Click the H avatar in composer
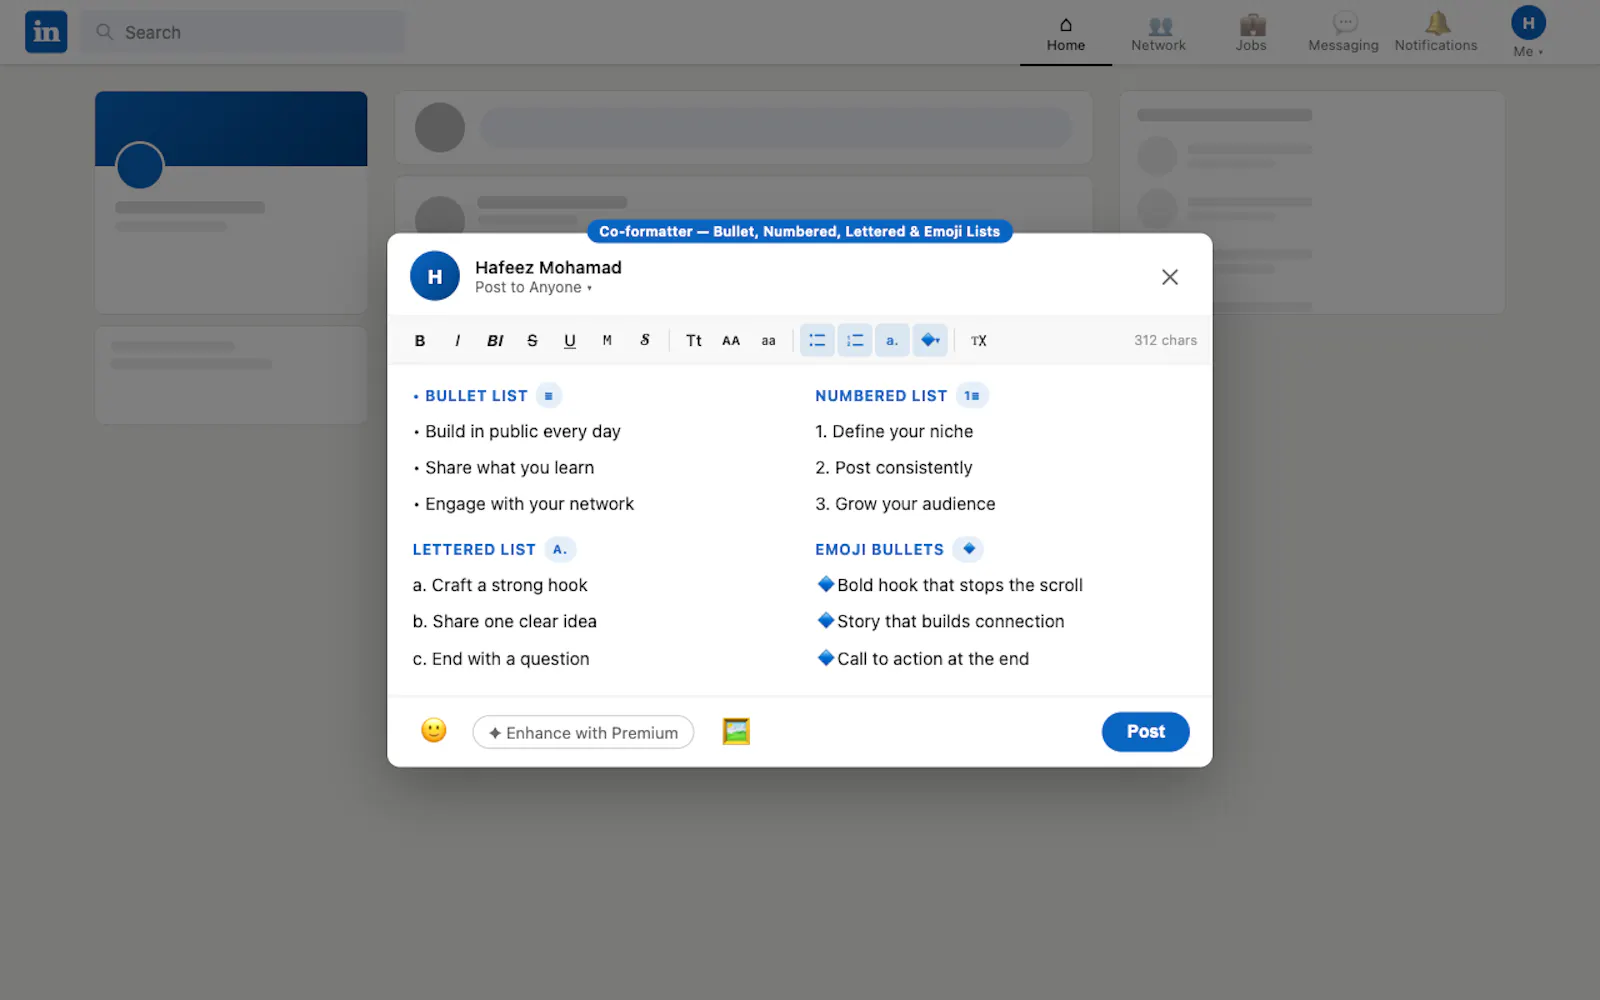The height and width of the screenshot is (1000, 1600). [x=435, y=276]
